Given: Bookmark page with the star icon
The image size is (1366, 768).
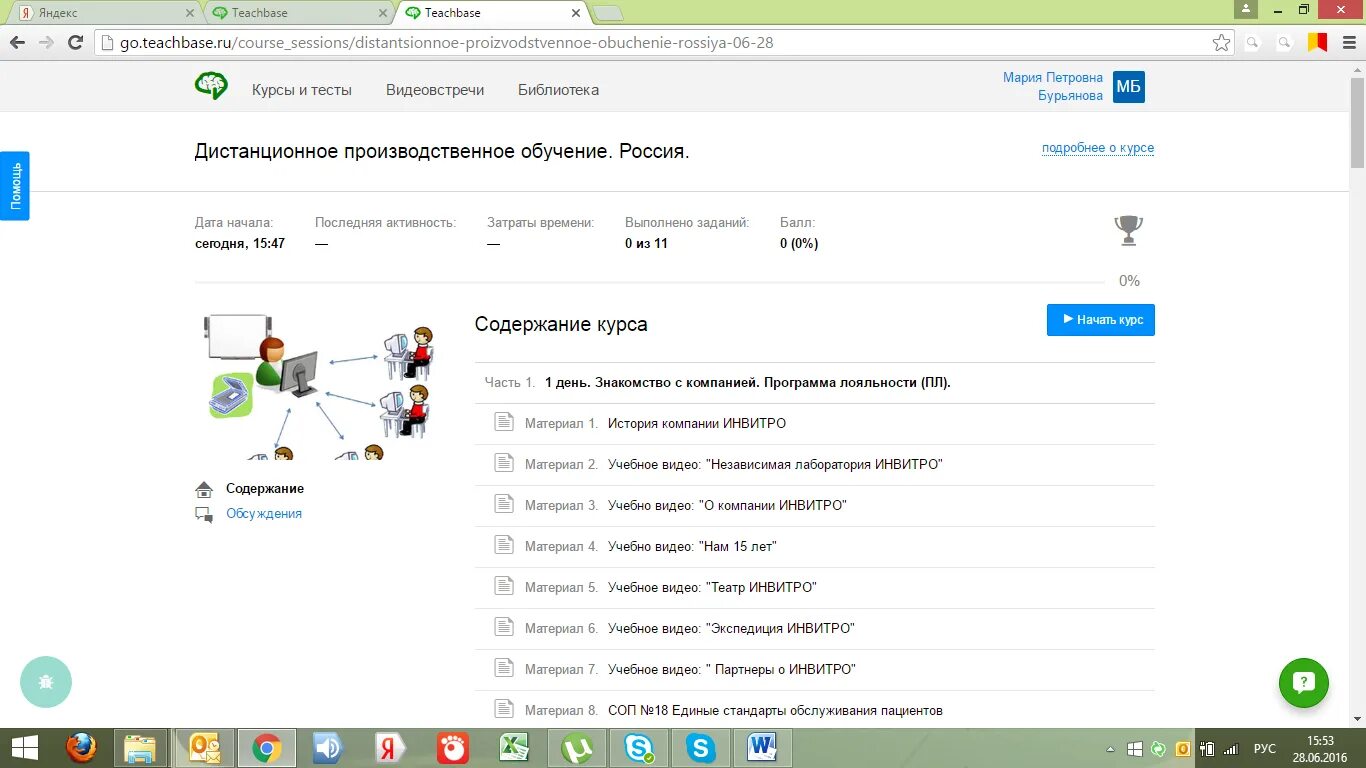Looking at the screenshot, I should tap(1221, 43).
